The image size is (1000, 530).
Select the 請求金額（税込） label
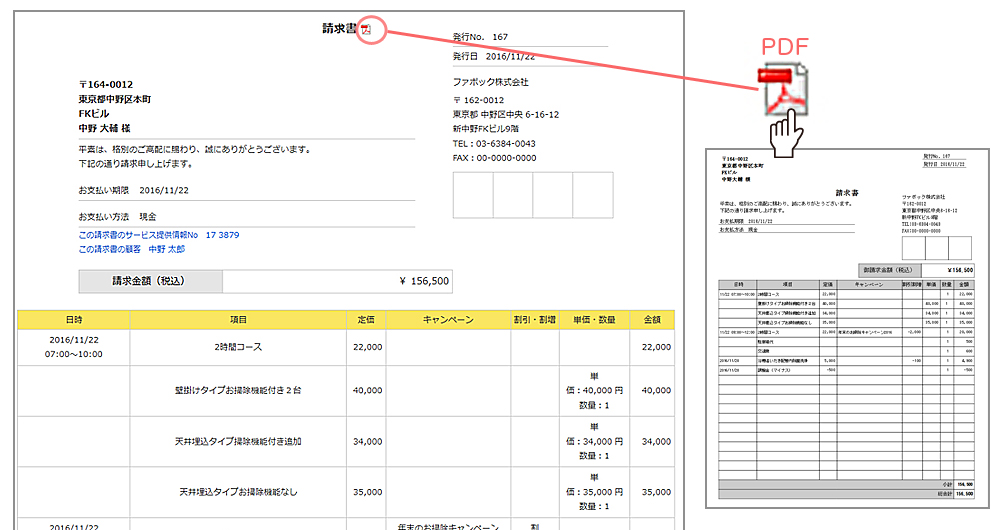tap(150, 281)
